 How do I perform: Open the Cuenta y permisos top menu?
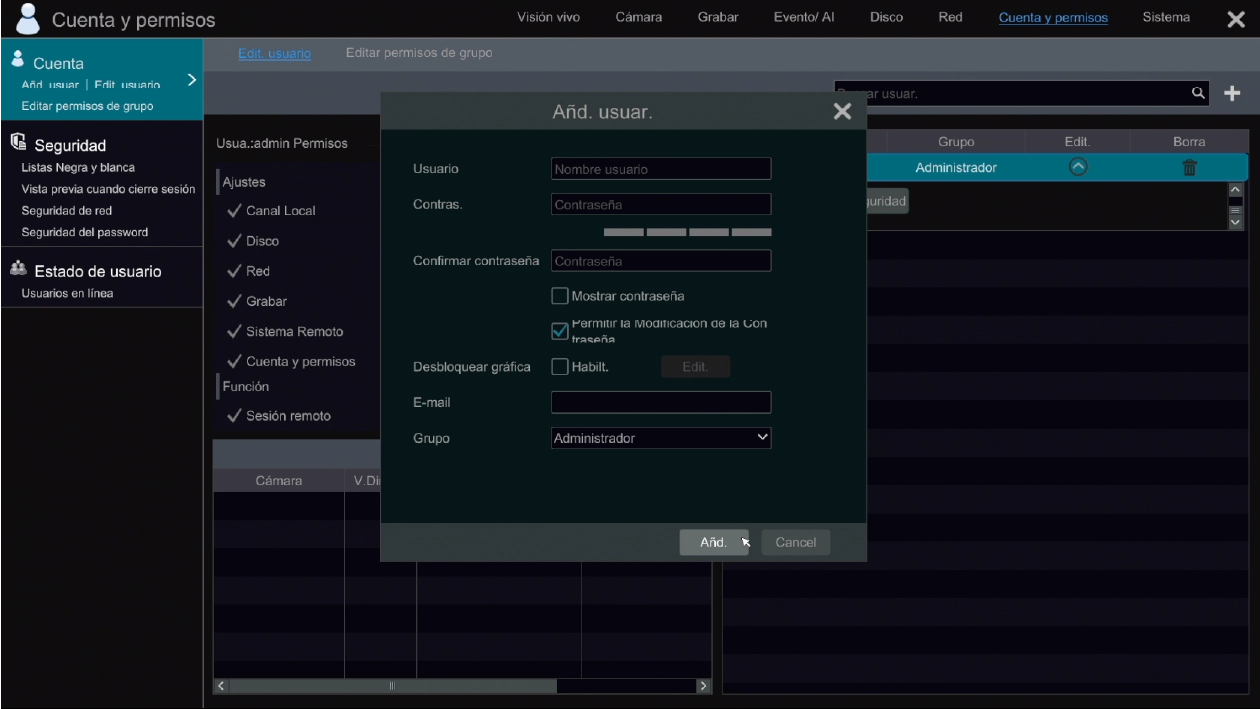[1053, 17]
